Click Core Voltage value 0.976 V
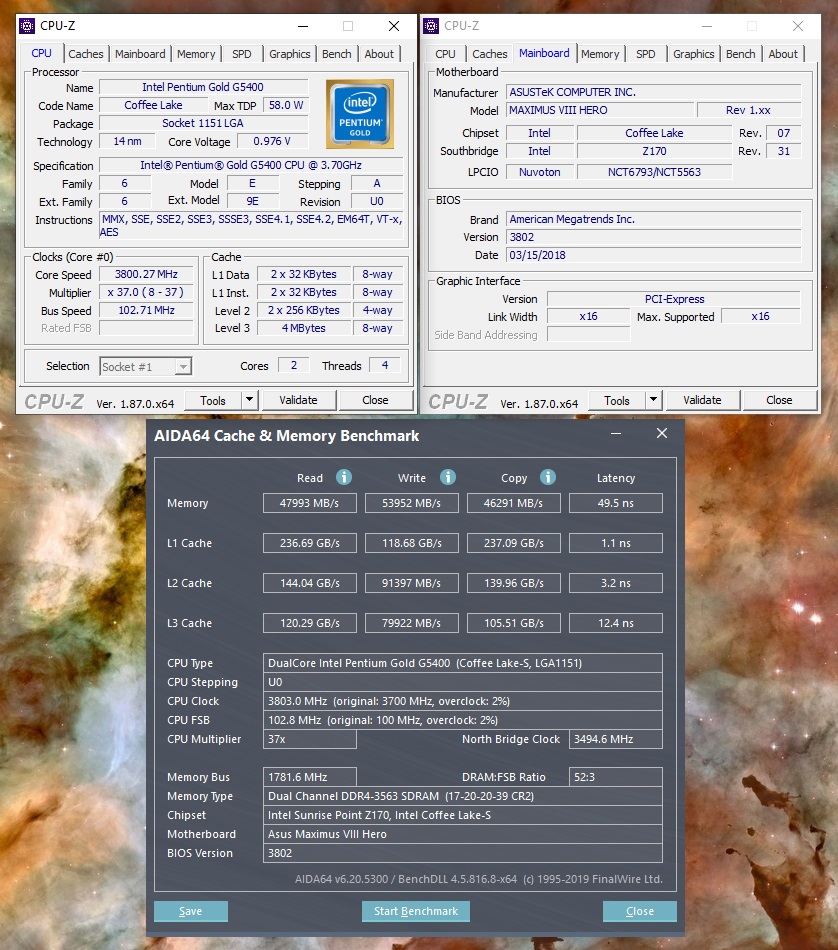The height and width of the screenshot is (950, 838). pyautogui.click(x=272, y=141)
